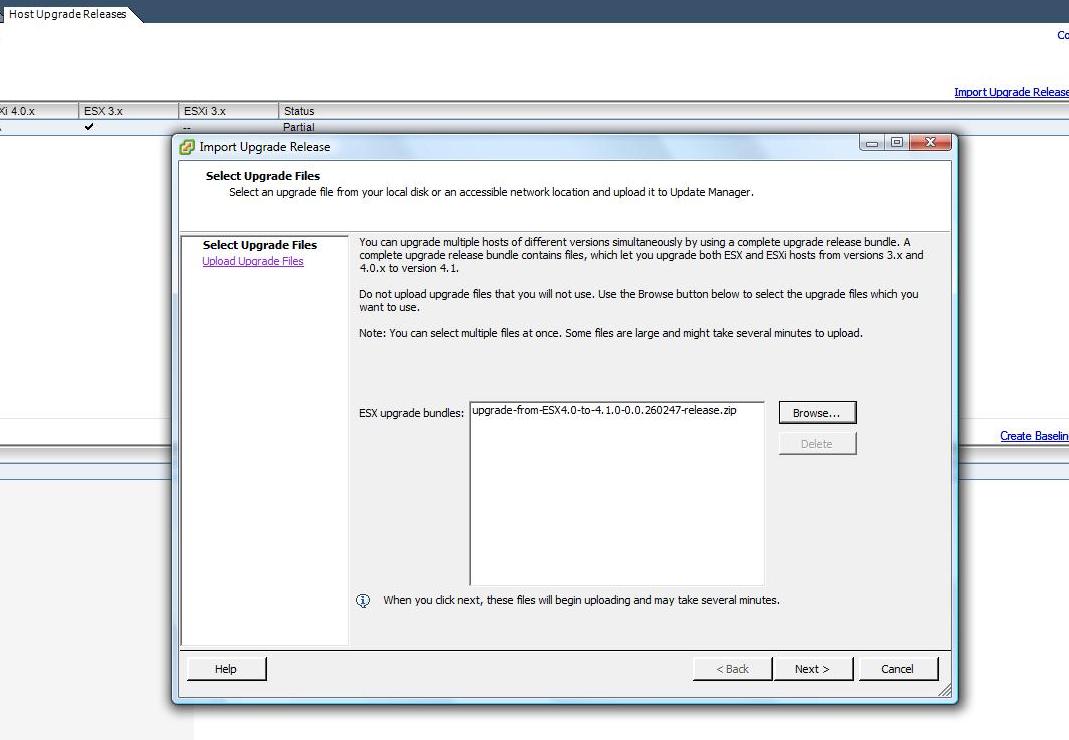Click the disabled Delete button
The image size is (1069, 740).
pos(817,443)
